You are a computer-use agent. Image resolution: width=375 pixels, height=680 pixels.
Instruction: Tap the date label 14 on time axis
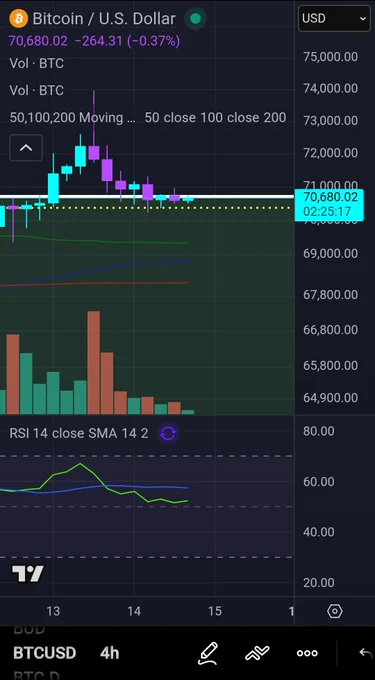(x=134, y=611)
